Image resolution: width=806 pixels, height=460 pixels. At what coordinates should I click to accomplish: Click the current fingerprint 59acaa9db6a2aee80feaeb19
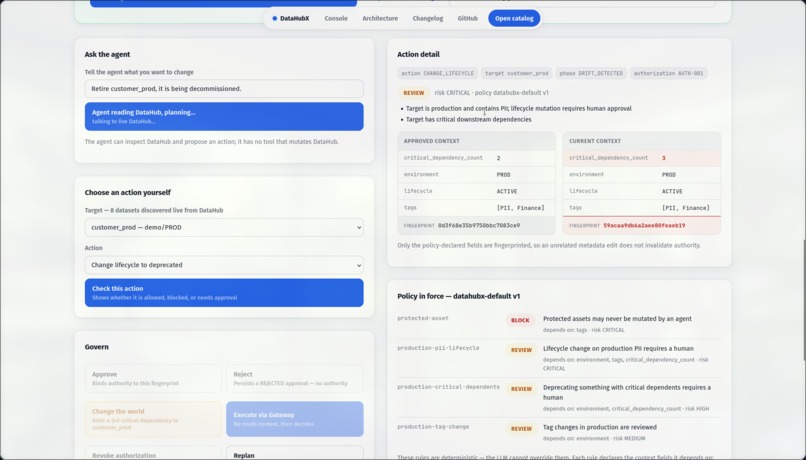(644, 225)
